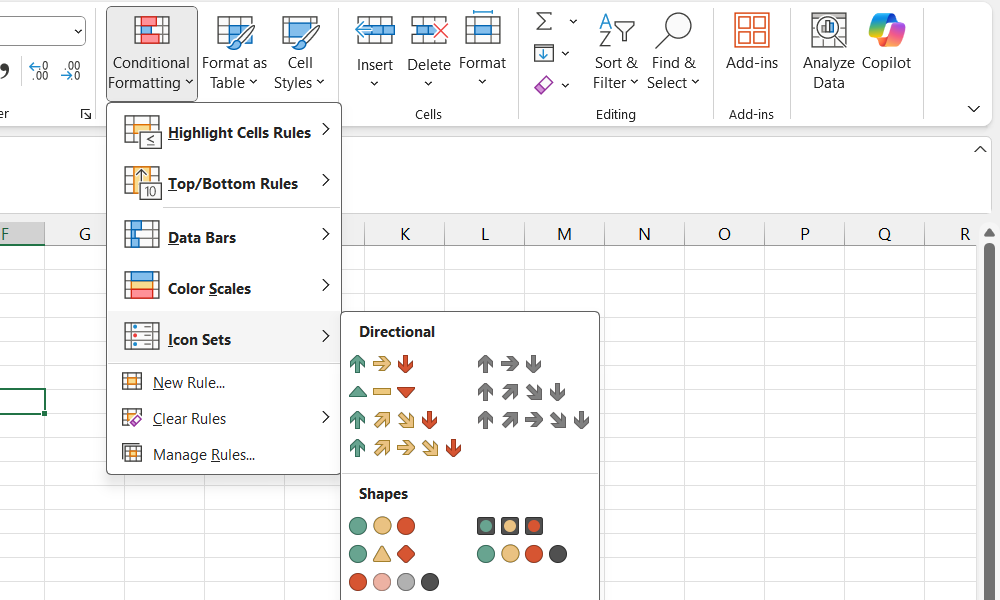Select column header N
Screen dimensions: 1000x600
pos(644,233)
